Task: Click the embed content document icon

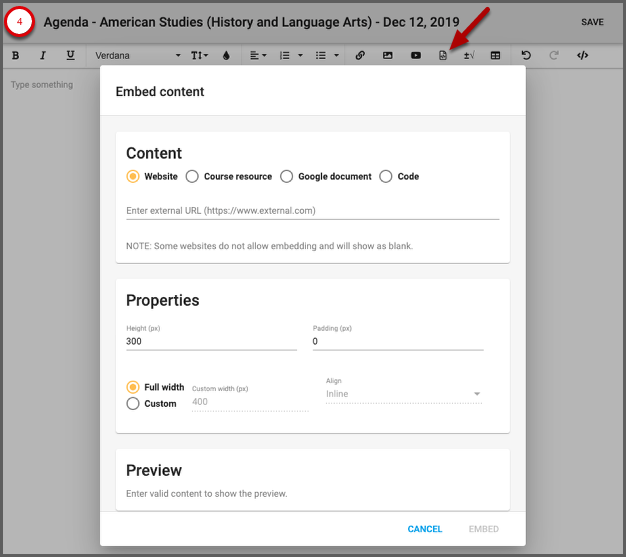Action: 443,56
